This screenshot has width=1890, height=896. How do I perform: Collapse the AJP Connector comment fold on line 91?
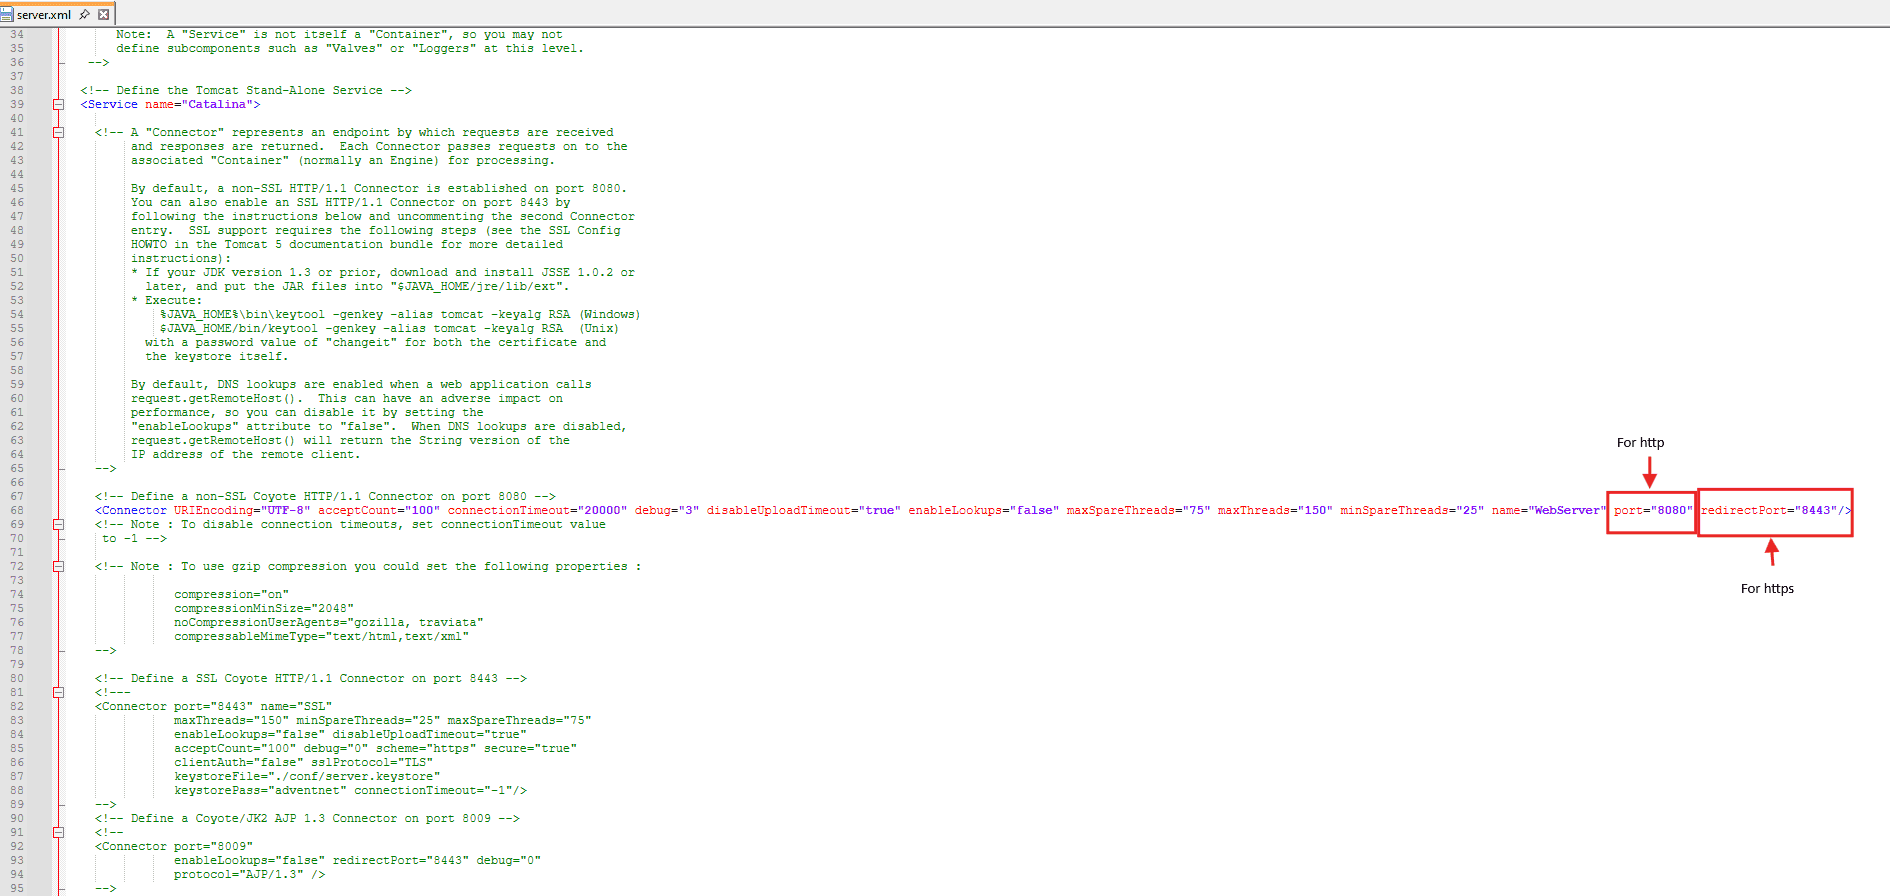click(x=58, y=832)
